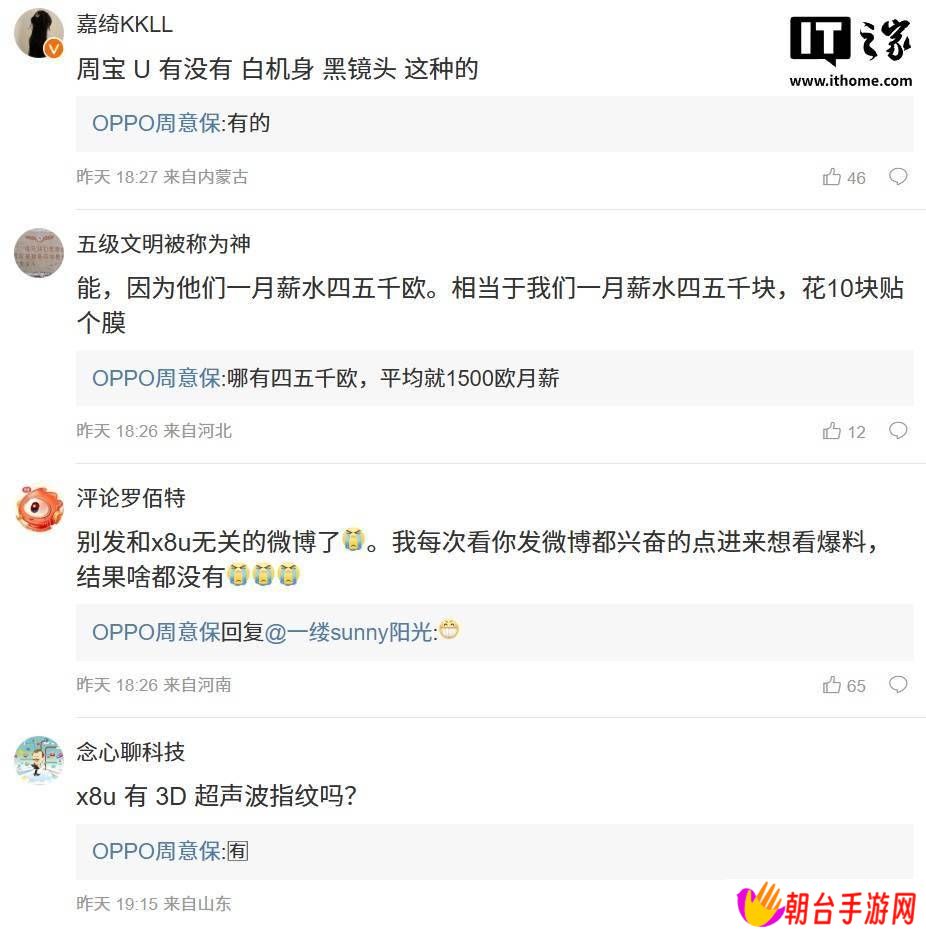
Task: Open OPPO周意保 link in 1500欧月薪 reply
Action: (x=156, y=378)
